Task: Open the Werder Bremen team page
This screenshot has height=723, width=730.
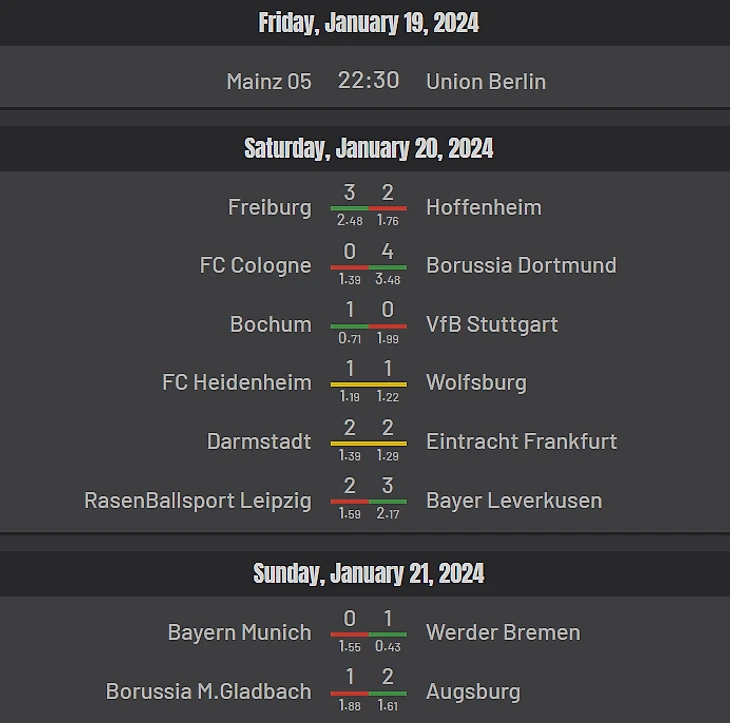Action: tap(503, 632)
